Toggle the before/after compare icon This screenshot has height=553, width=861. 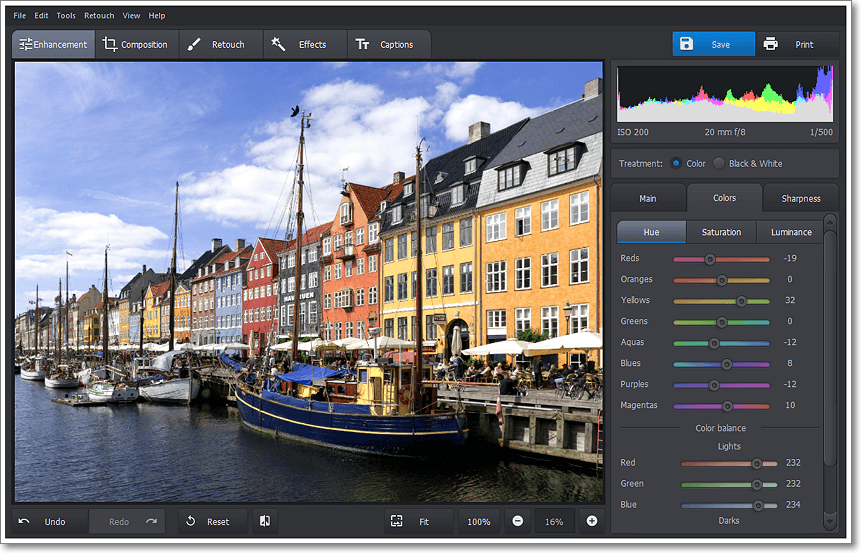[265, 521]
